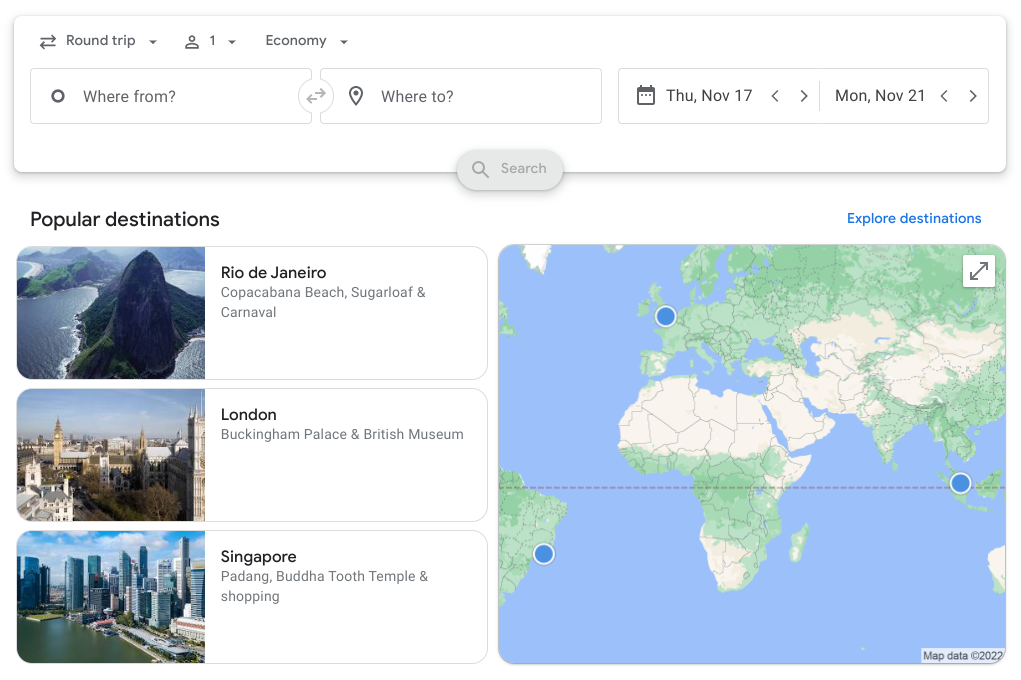Go to previous day for departure date
Screen dimensions: 1021x680
click(775, 96)
